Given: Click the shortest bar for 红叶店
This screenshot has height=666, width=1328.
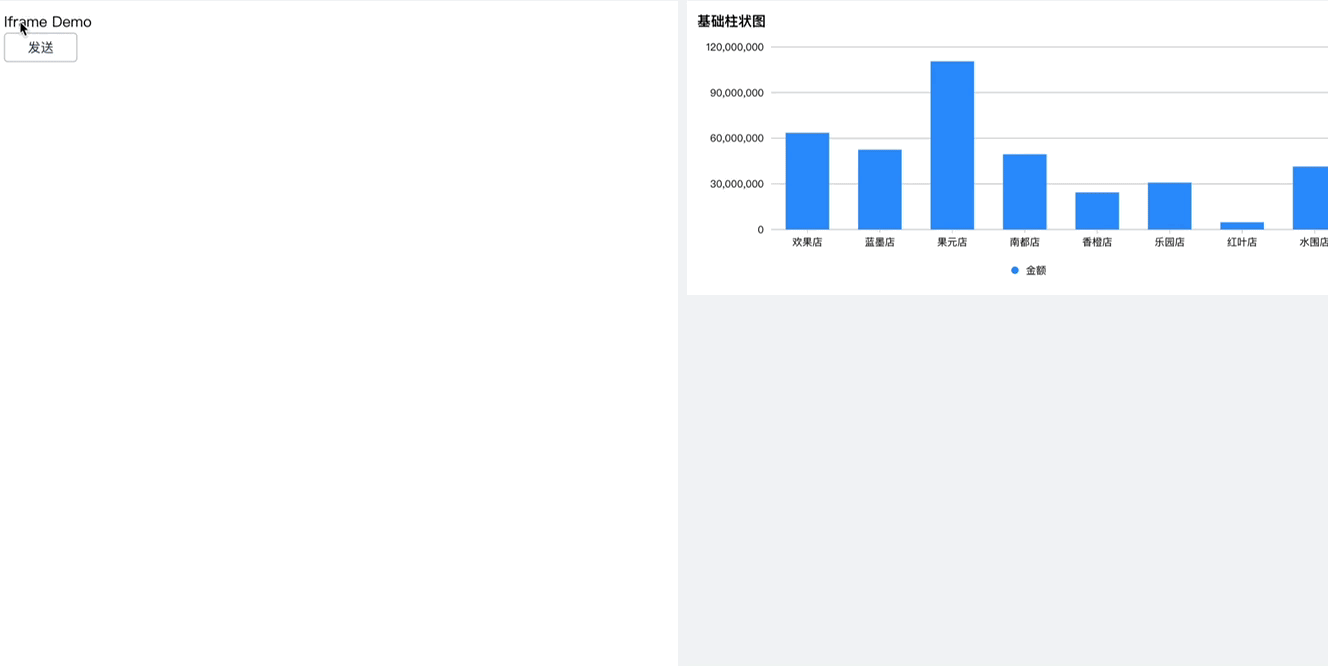Looking at the screenshot, I should [x=1241, y=226].
